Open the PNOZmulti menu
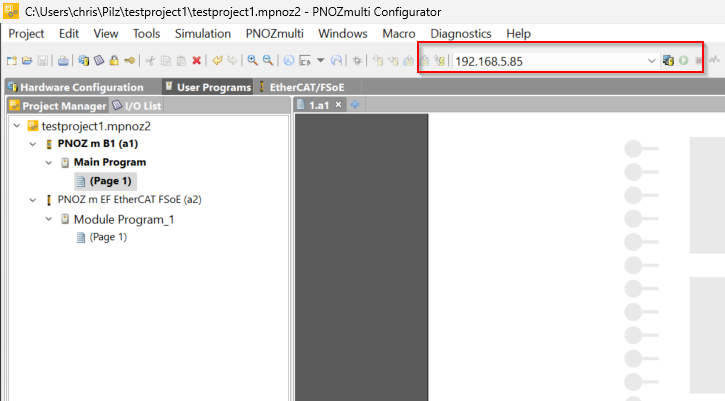The height and width of the screenshot is (401, 725). pos(275,34)
